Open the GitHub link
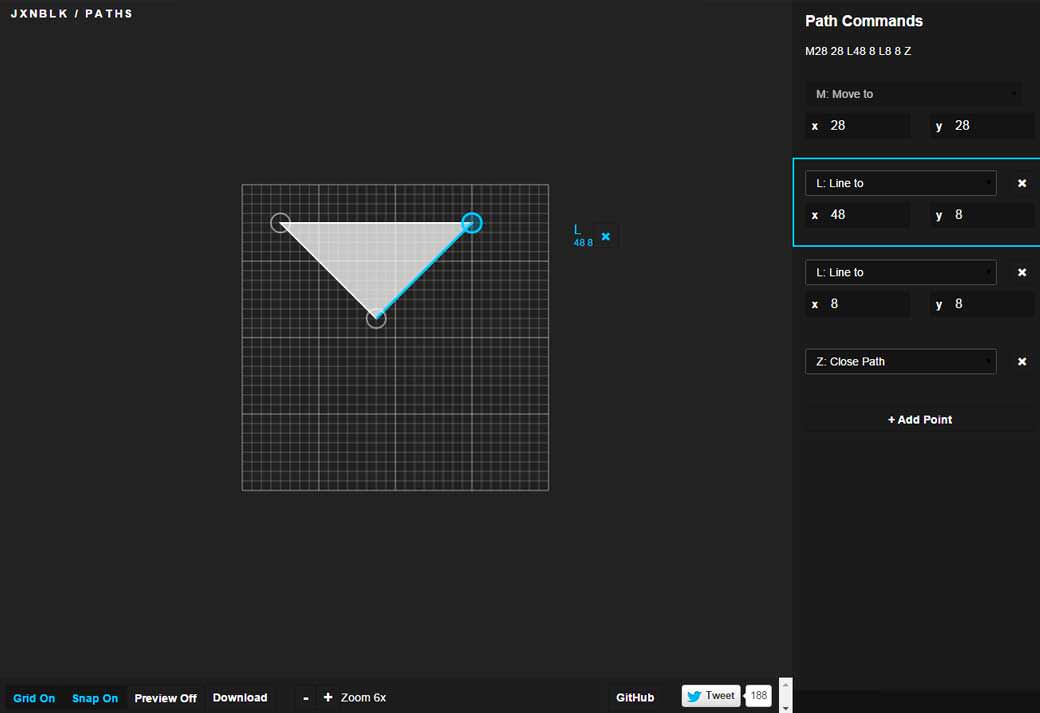 tap(635, 697)
